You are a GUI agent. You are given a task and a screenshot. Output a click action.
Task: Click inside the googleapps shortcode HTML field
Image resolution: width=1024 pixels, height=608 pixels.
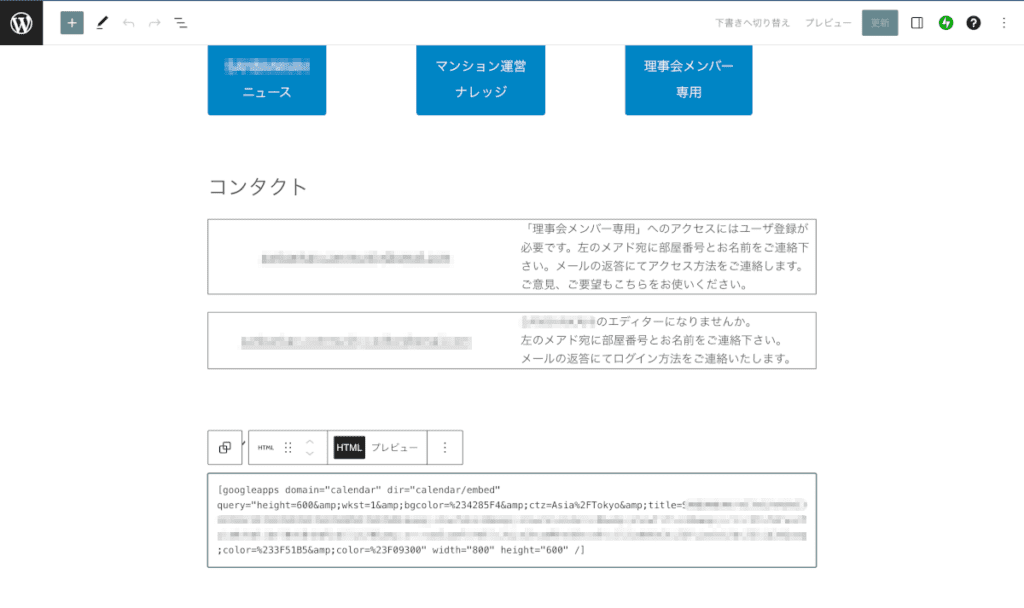click(512, 520)
